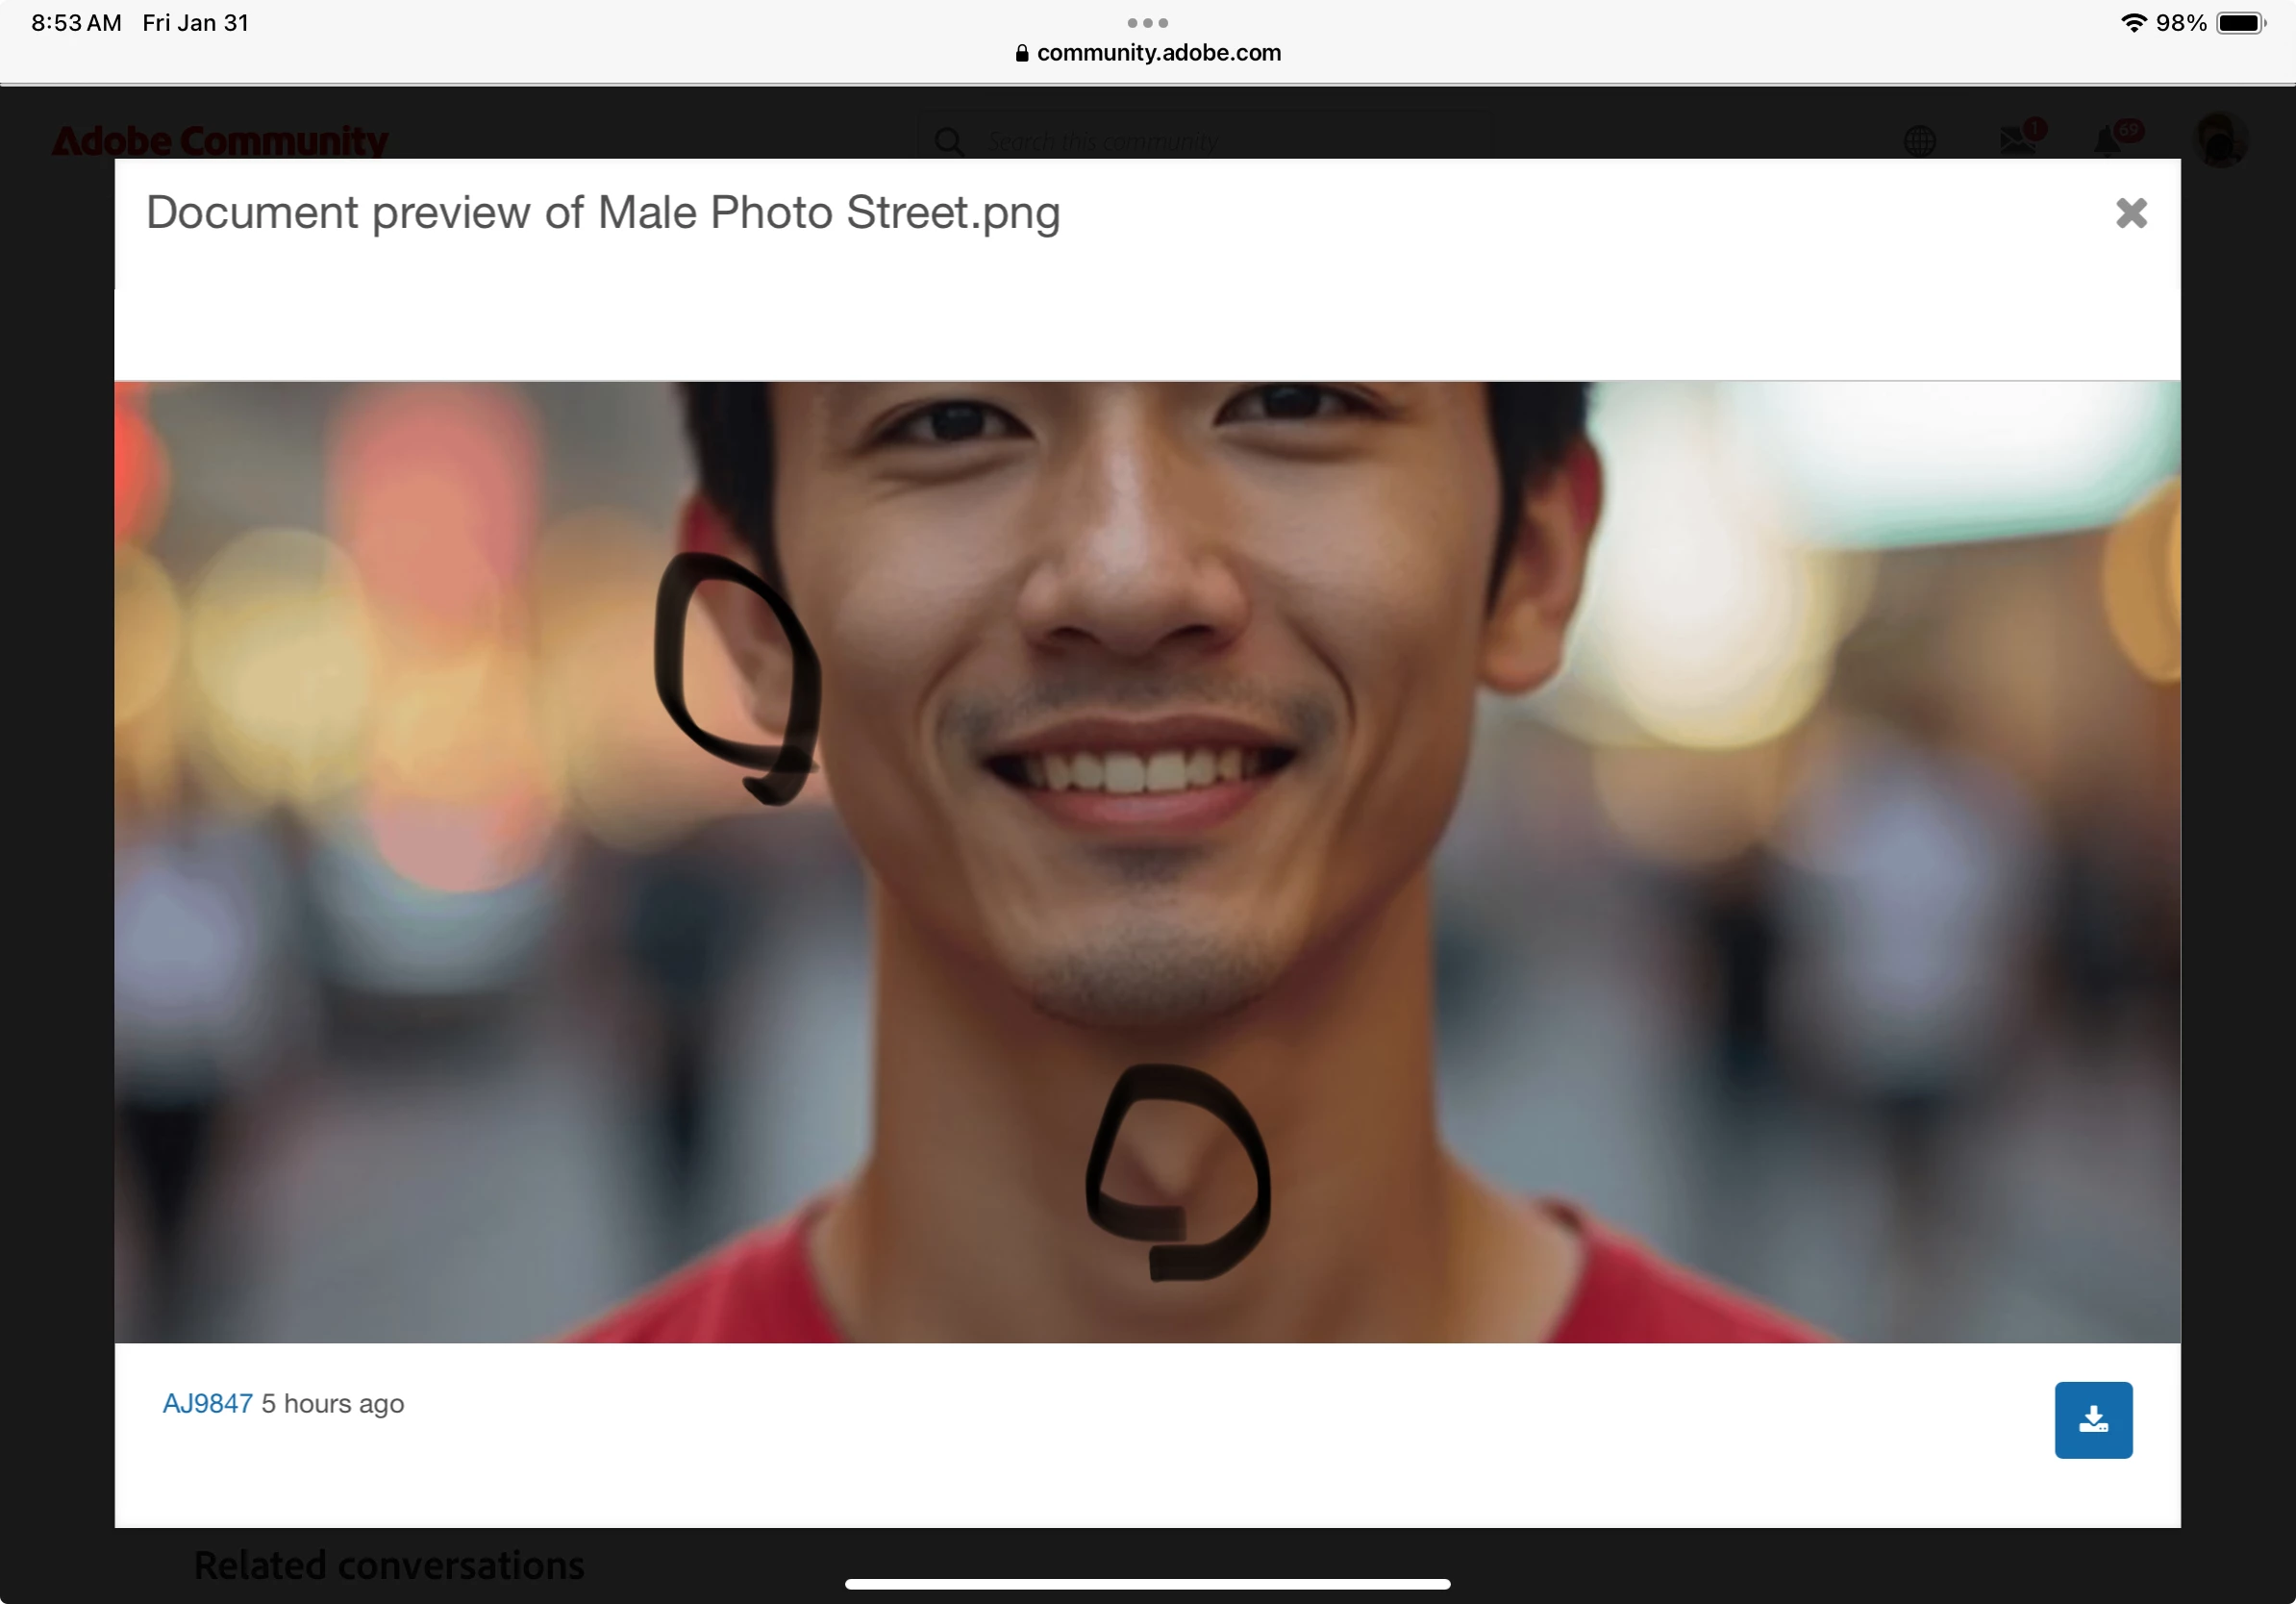Screen dimensions: 2296x1604
Task: Close the Male Photo Street.png preview
Action: 2131,213
